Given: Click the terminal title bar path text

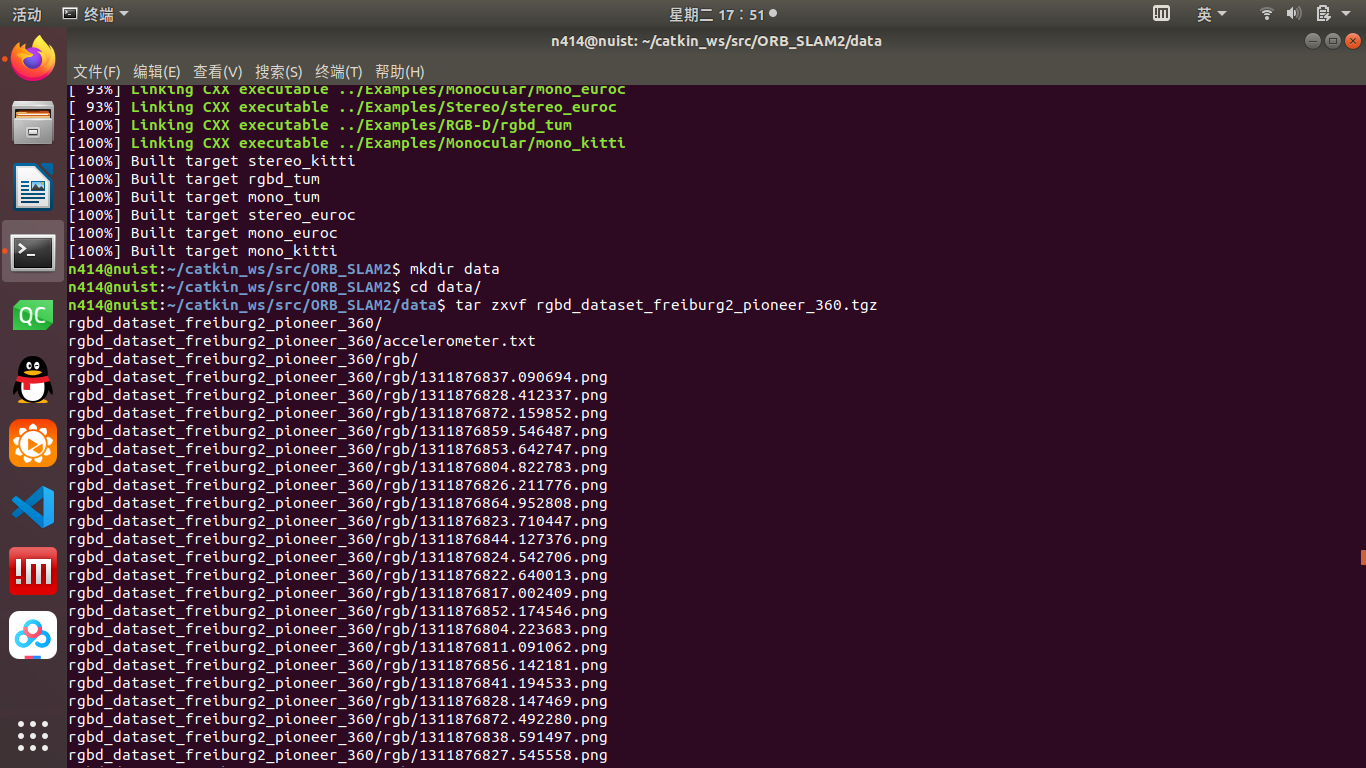Looking at the screenshot, I should click(x=716, y=41).
